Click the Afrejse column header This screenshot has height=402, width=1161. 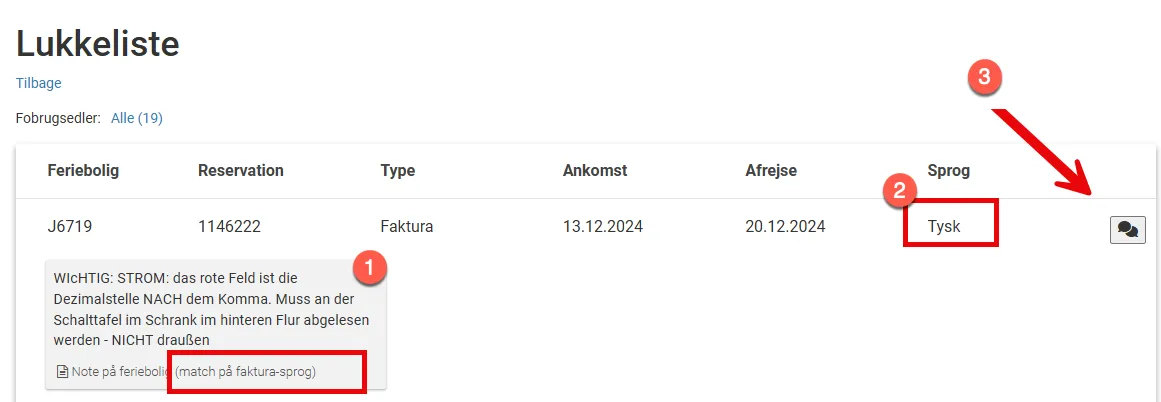771,170
